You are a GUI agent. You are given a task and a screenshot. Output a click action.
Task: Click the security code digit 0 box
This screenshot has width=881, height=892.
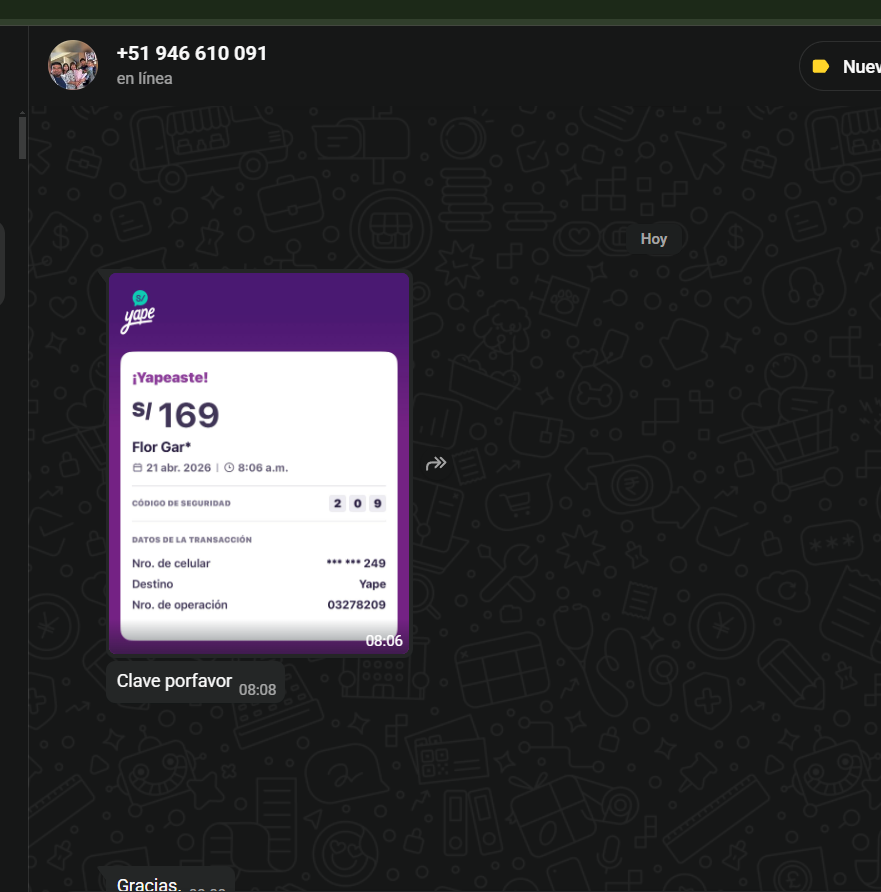(357, 503)
